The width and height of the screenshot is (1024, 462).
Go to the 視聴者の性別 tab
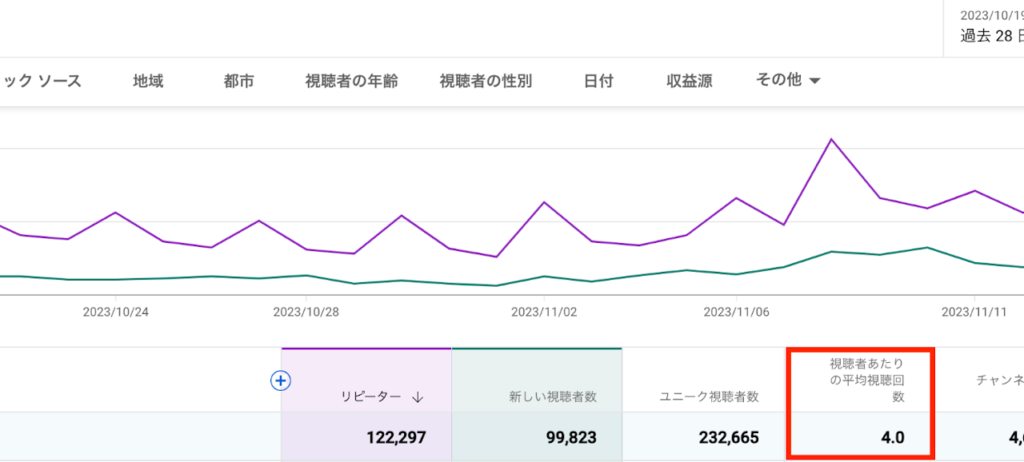(x=486, y=81)
